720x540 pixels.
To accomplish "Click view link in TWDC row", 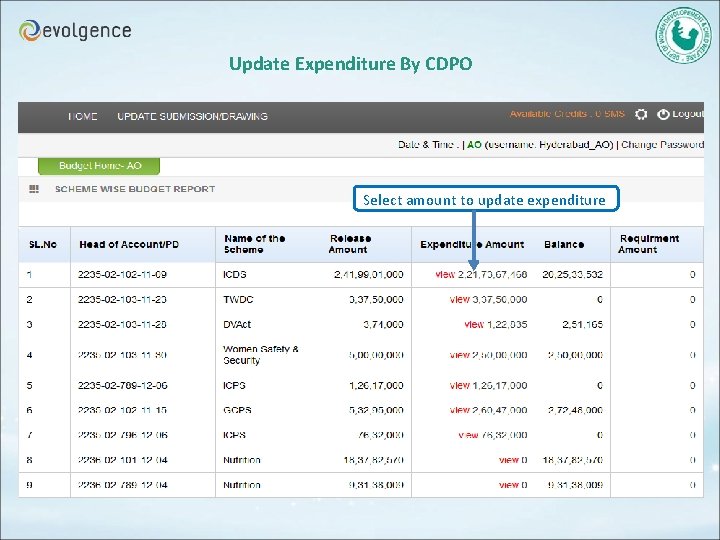I will pyautogui.click(x=460, y=299).
